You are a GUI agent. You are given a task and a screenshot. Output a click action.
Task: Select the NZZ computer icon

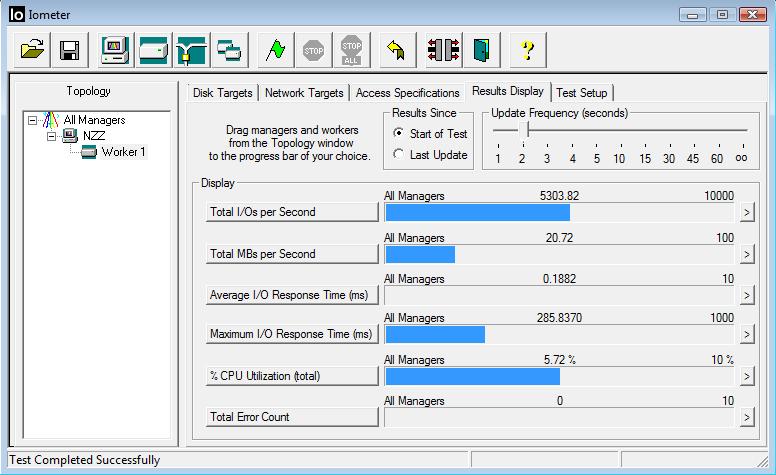tap(70, 136)
